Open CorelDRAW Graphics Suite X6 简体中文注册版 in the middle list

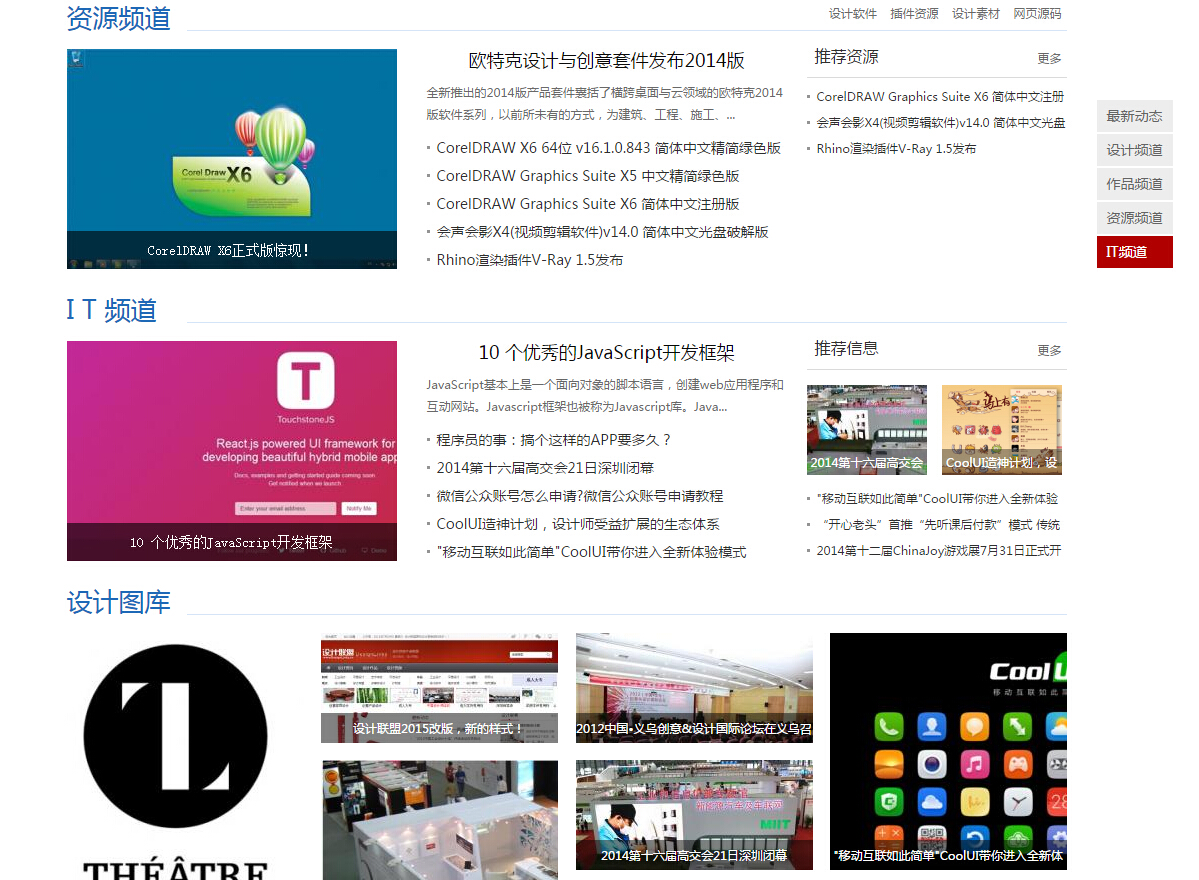pos(587,204)
